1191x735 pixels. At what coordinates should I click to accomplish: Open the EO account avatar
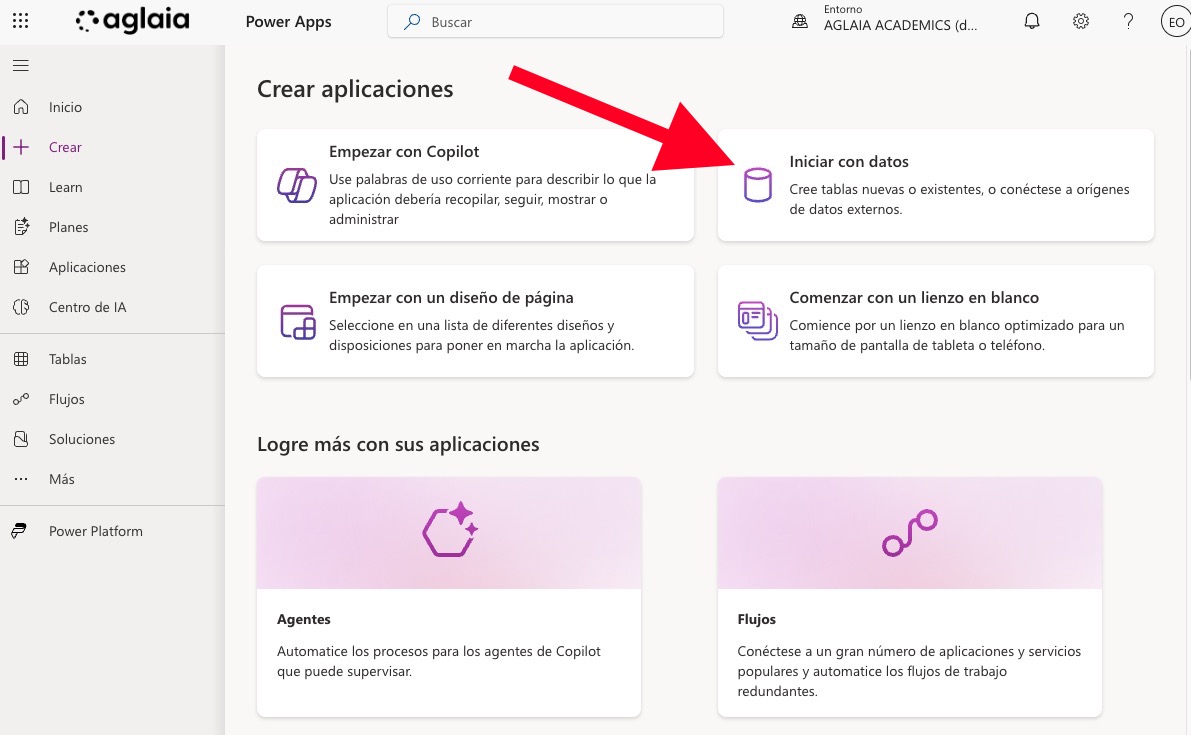coord(1175,21)
